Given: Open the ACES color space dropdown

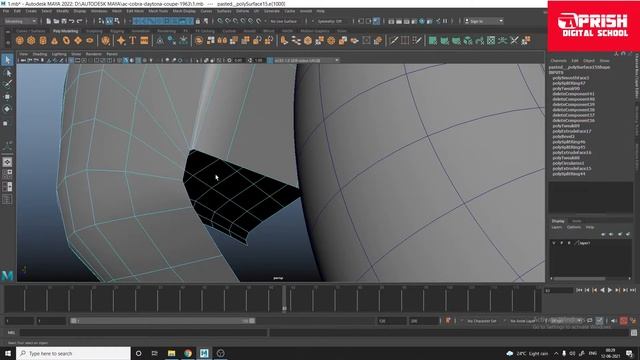Looking at the screenshot, I should coord(306,60).
